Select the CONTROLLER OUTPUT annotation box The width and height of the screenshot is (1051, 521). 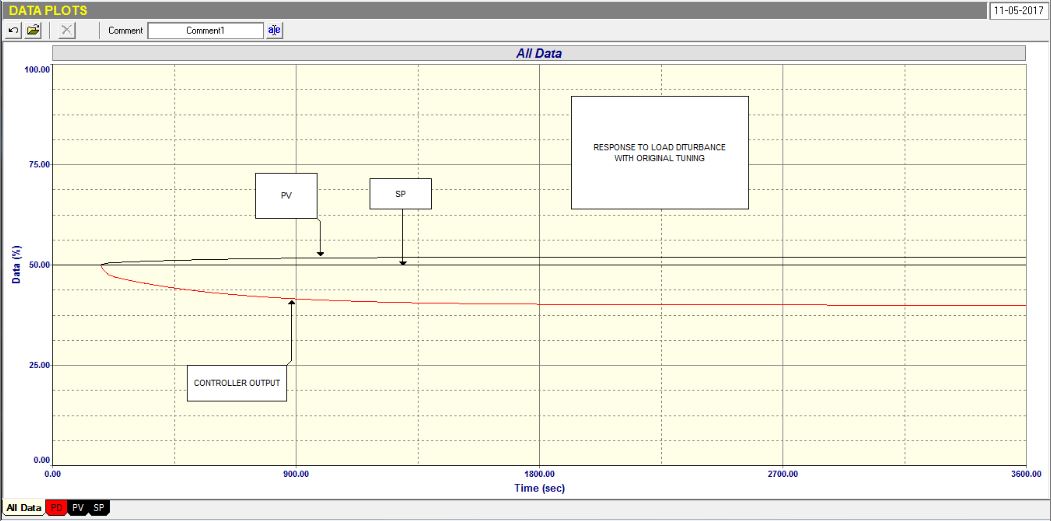237,383
